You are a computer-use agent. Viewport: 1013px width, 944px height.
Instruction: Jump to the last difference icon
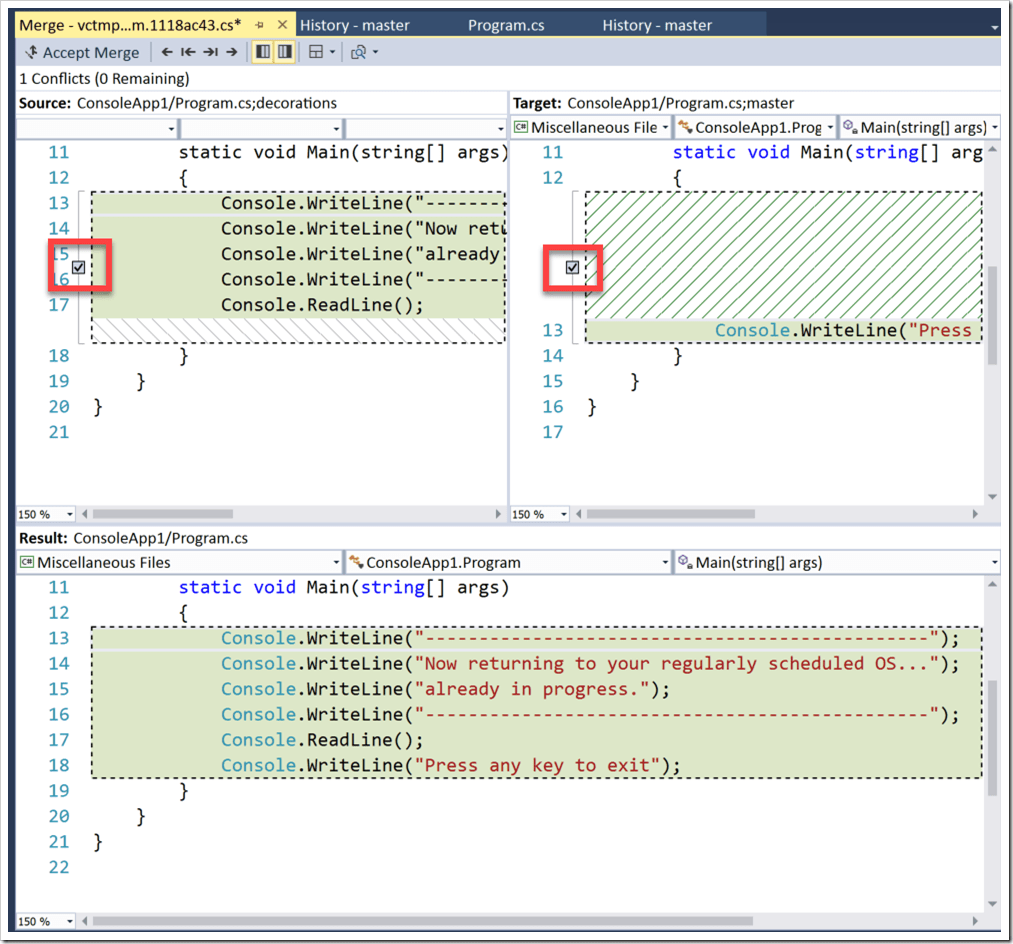pos(210,52)
